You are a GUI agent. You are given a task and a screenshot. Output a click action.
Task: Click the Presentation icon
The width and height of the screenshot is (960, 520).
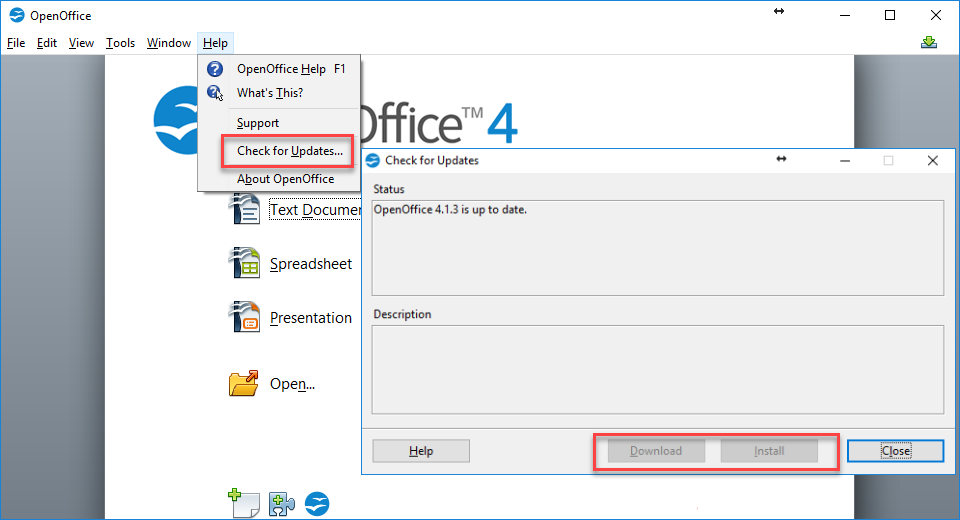pos(245,317)
